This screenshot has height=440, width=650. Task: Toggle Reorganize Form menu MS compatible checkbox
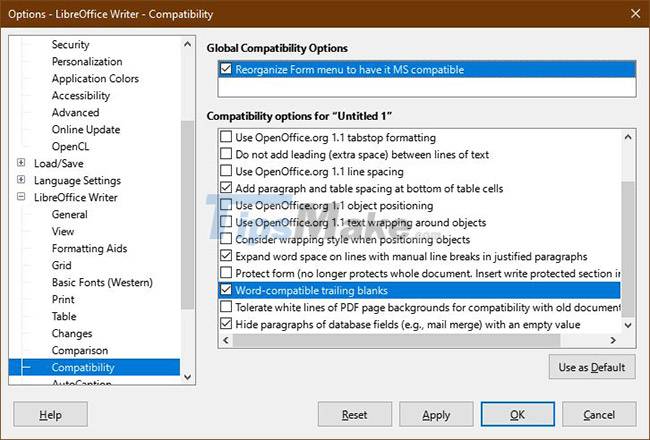[226, 69]
